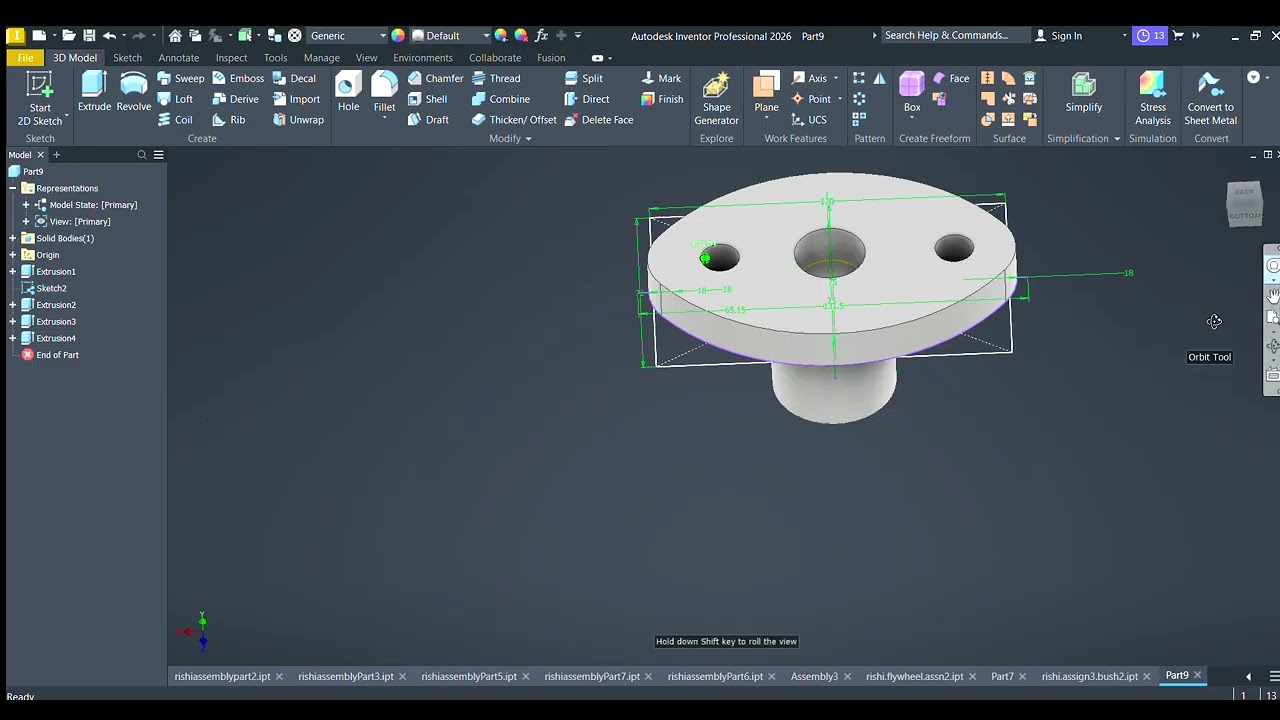
Task: Apply a Decal
Action: pos(293,78)
